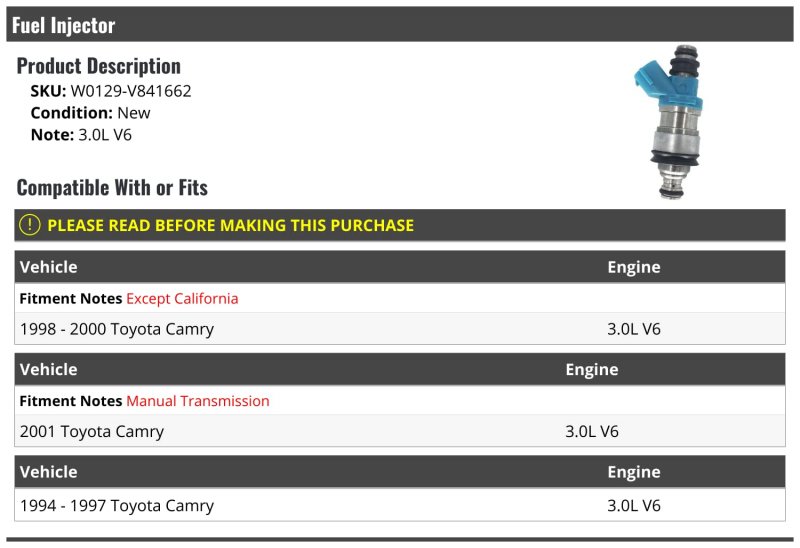Click the third table's Engine column header
Image resolution: width=800 pixels, height=548 pixels.
[634, 472]
